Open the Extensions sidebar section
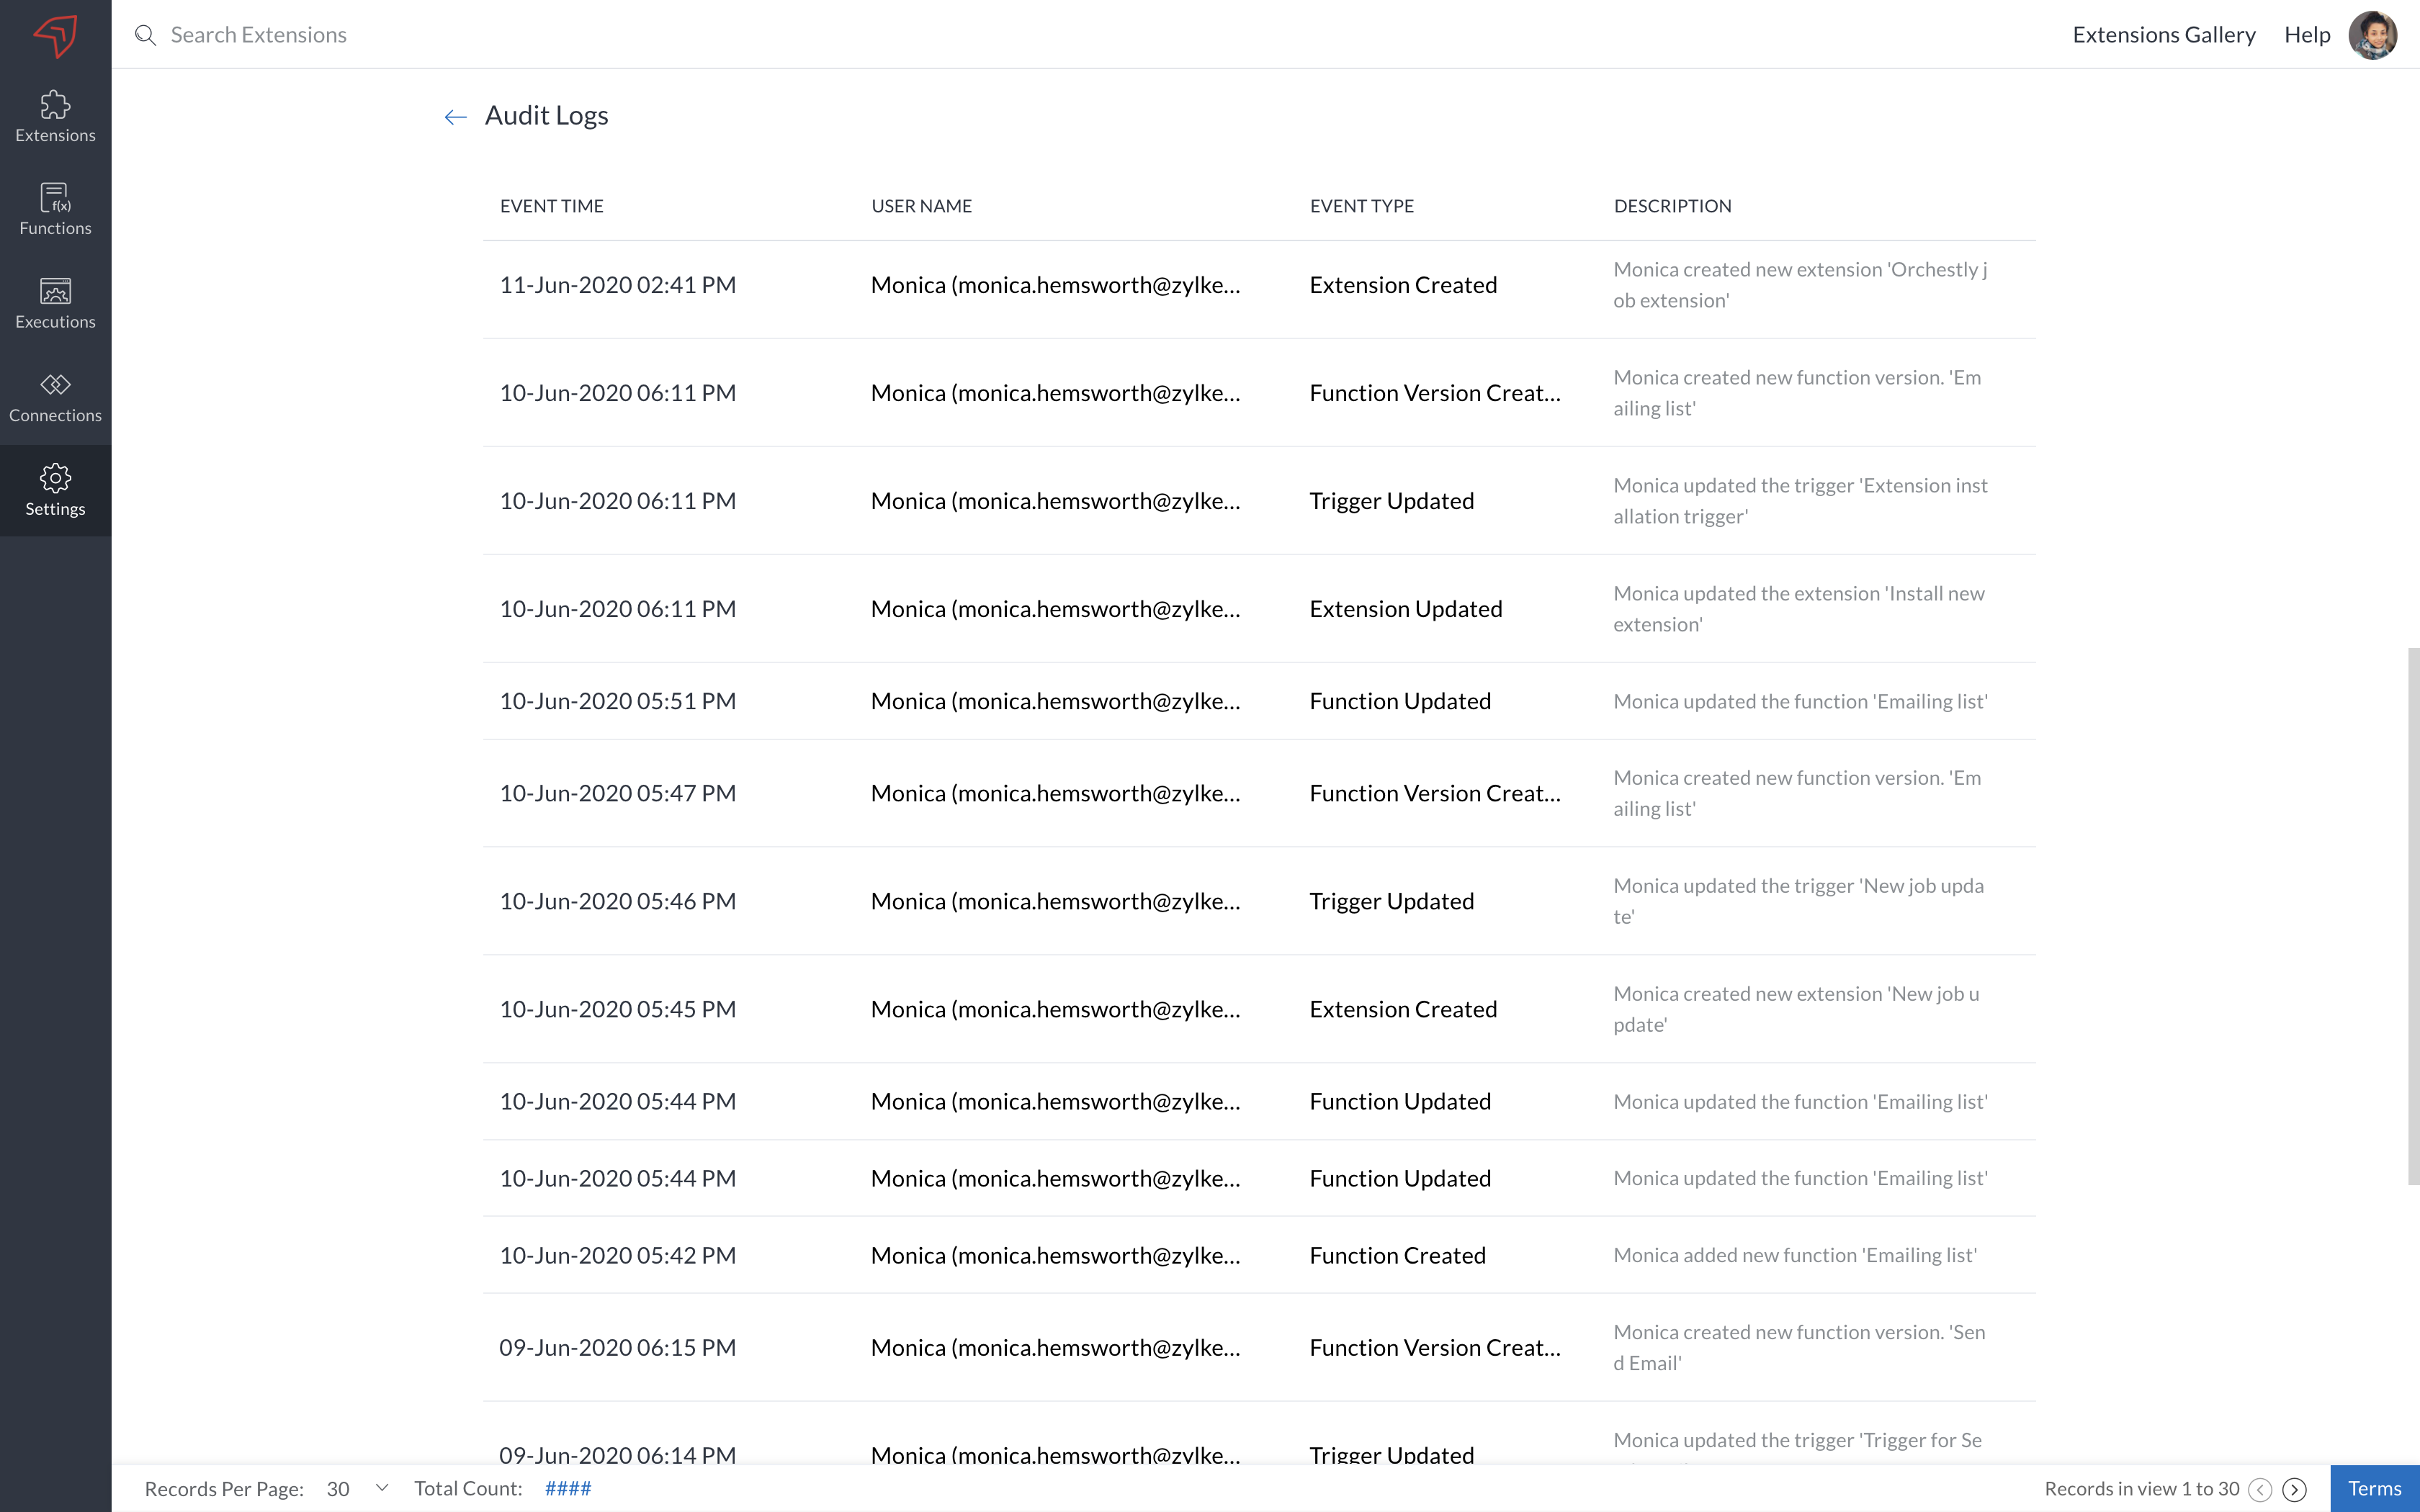 pyautogui.click(x=55, y=117)
